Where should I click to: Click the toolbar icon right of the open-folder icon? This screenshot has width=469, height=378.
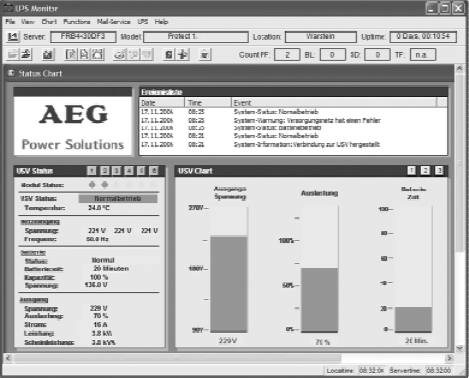(26, 54)
